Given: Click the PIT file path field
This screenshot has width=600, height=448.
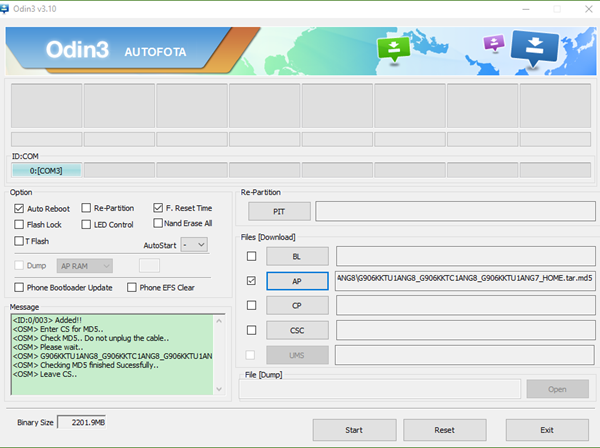Looking at the screenshot, I should [x=455, y=211].
